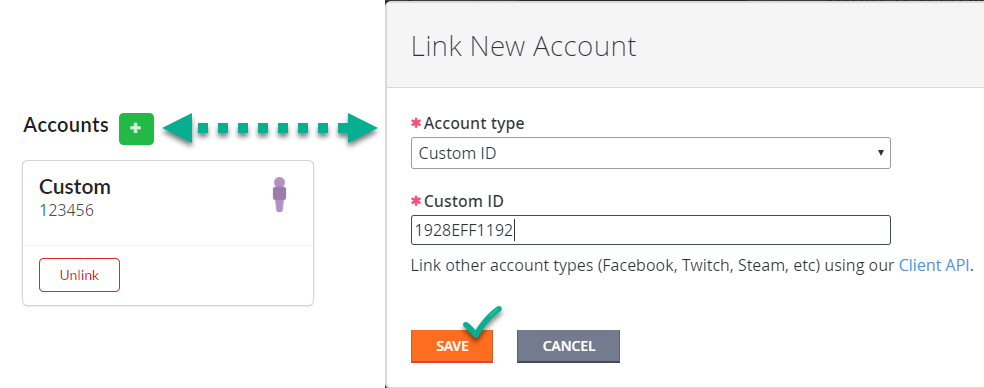Click the dropdown arrow in Account type
984x388 pixels.
tap(880, 153)
